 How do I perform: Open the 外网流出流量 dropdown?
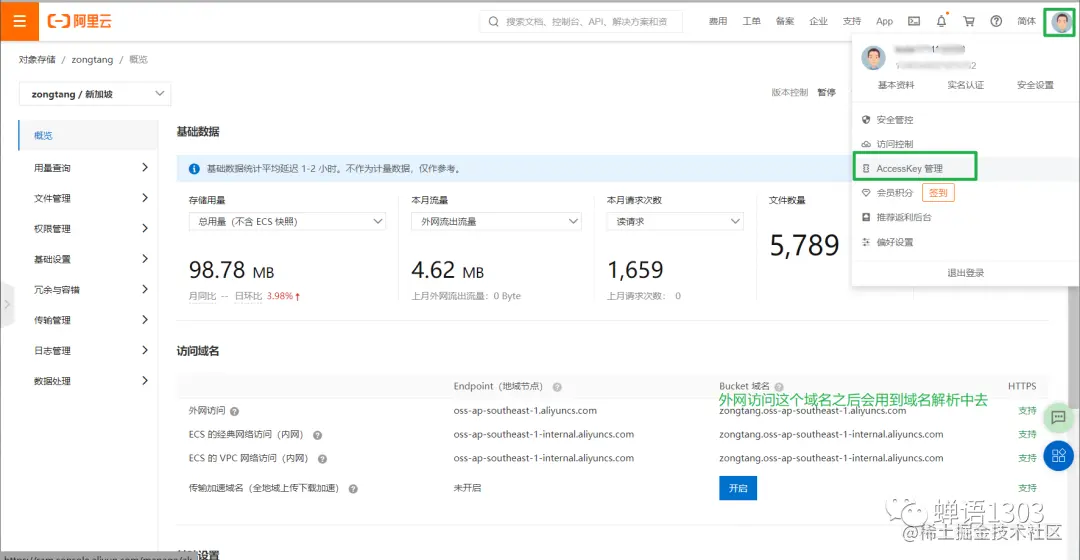point(496,221)
